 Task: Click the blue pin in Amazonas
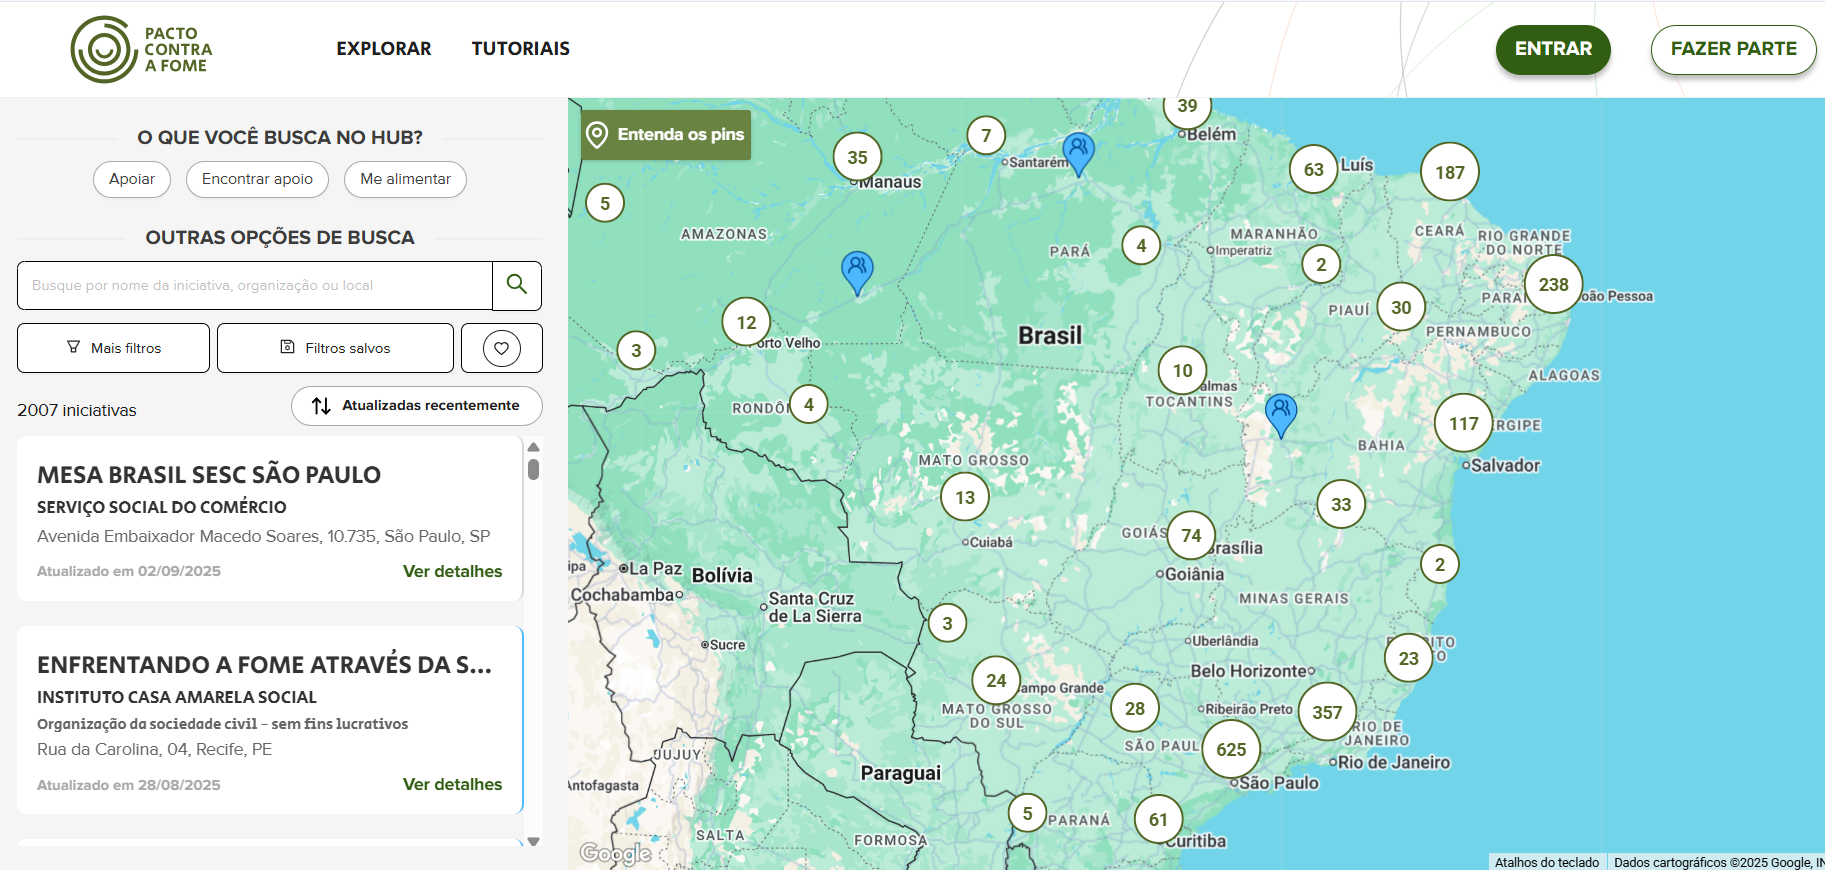[x=857, y=270]
